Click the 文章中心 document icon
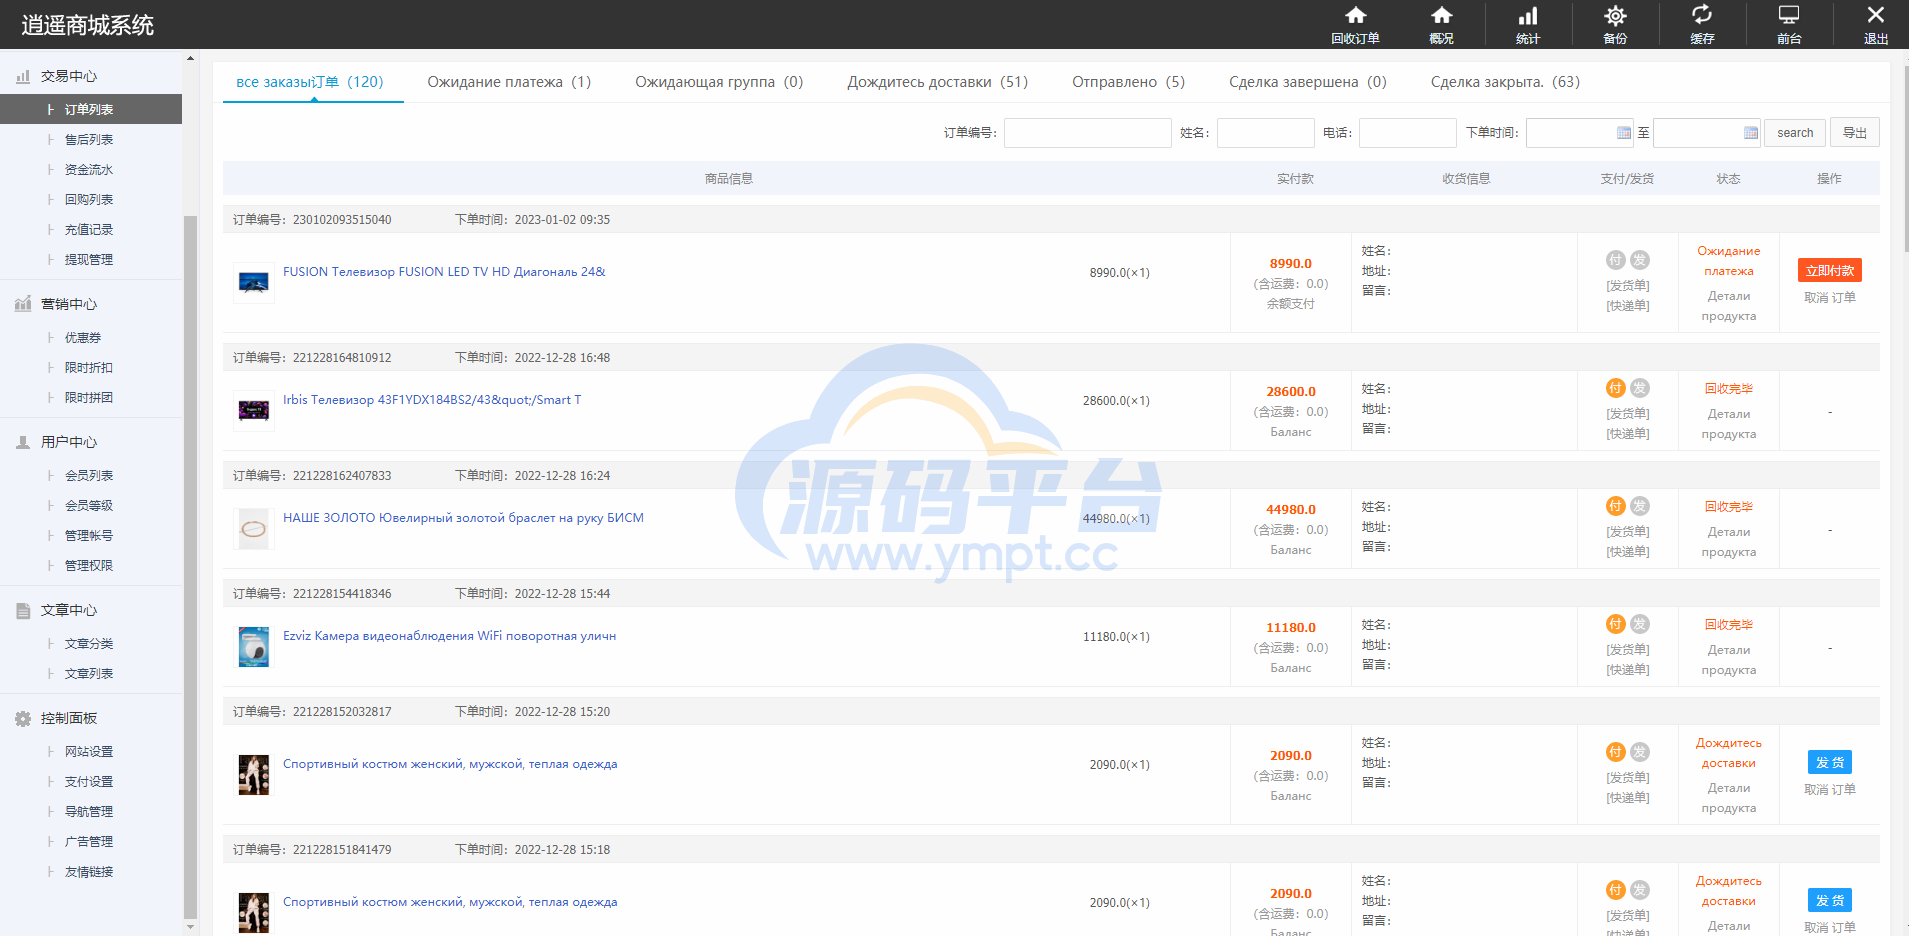The image size is (1909, 936). (x=23, y=610)
